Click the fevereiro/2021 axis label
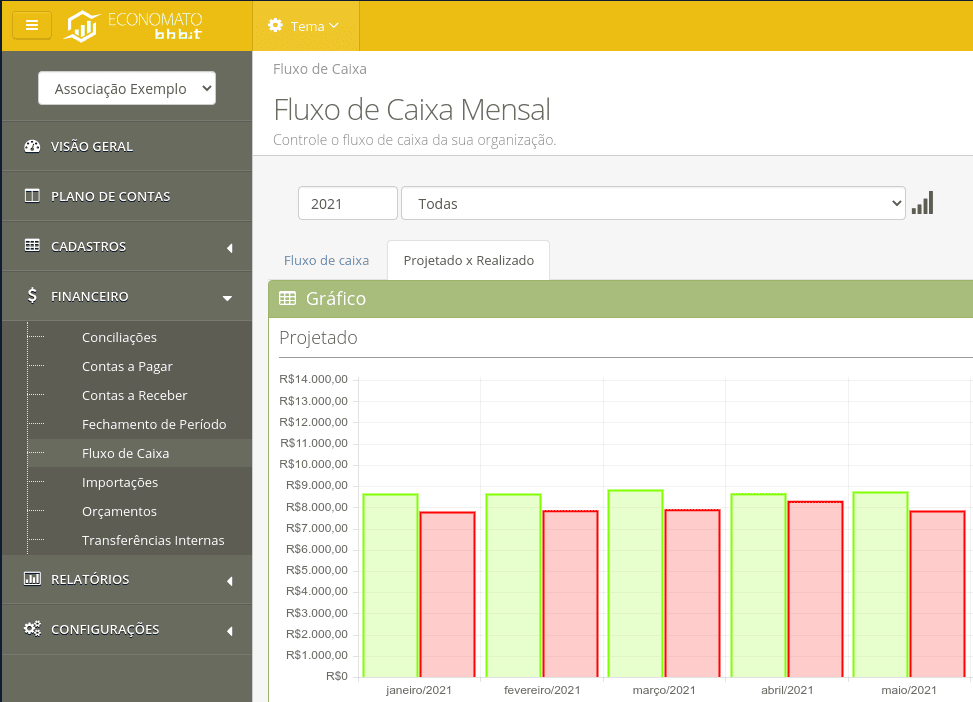This screenshot has height=702, width=973. click(542, 690)
